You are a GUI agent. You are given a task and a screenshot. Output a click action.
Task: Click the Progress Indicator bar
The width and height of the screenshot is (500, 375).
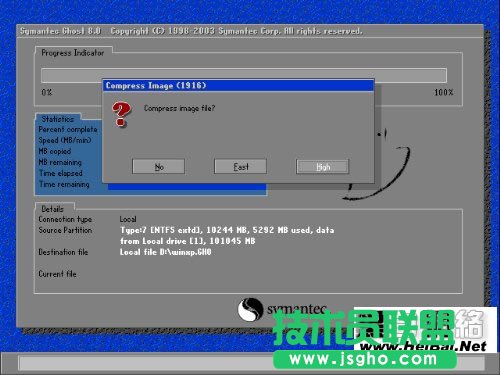tap(244, 75)
